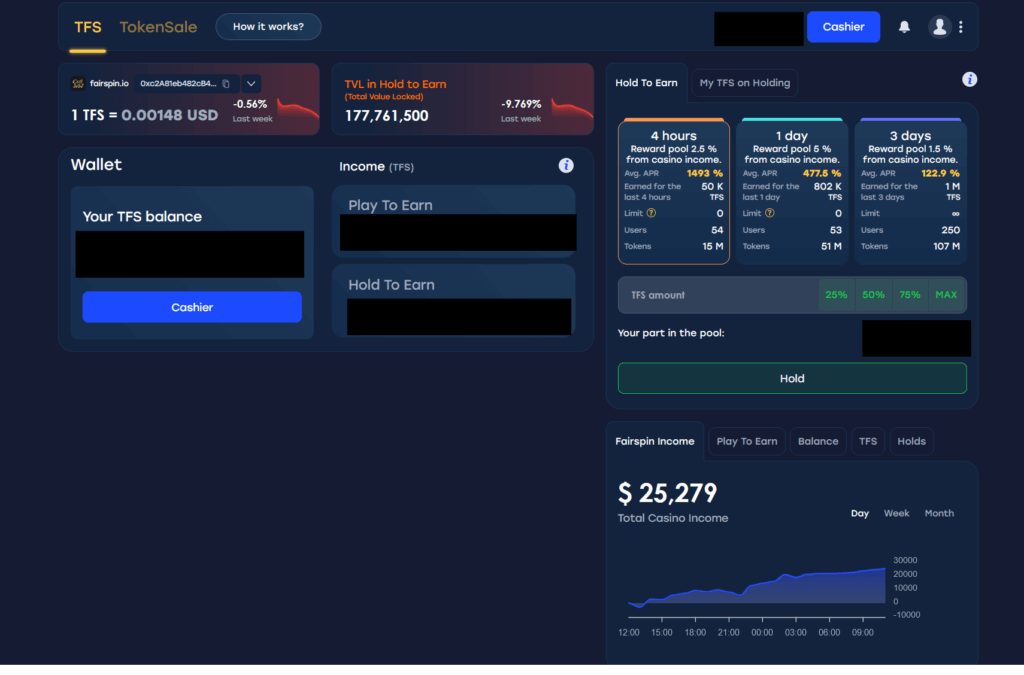
Task: Select the My TFS on Holding tab
Action: 744,83
